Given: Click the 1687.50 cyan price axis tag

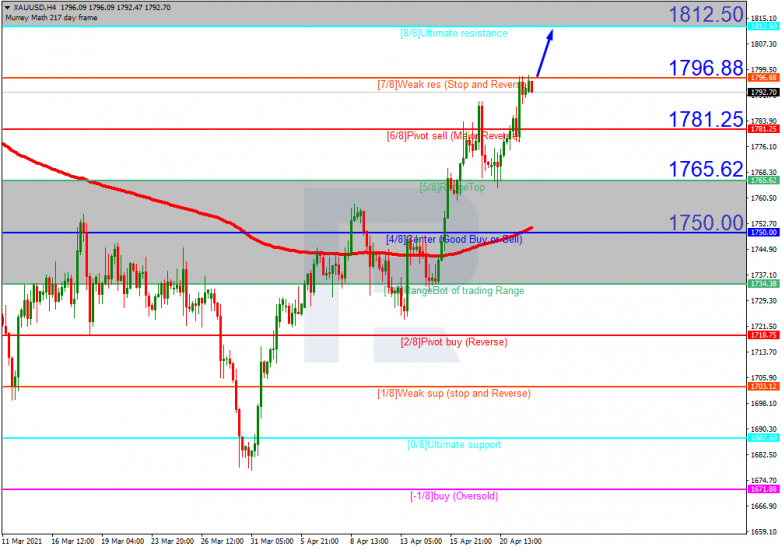Looking at the screenshot, I should [x=764, y=438].
